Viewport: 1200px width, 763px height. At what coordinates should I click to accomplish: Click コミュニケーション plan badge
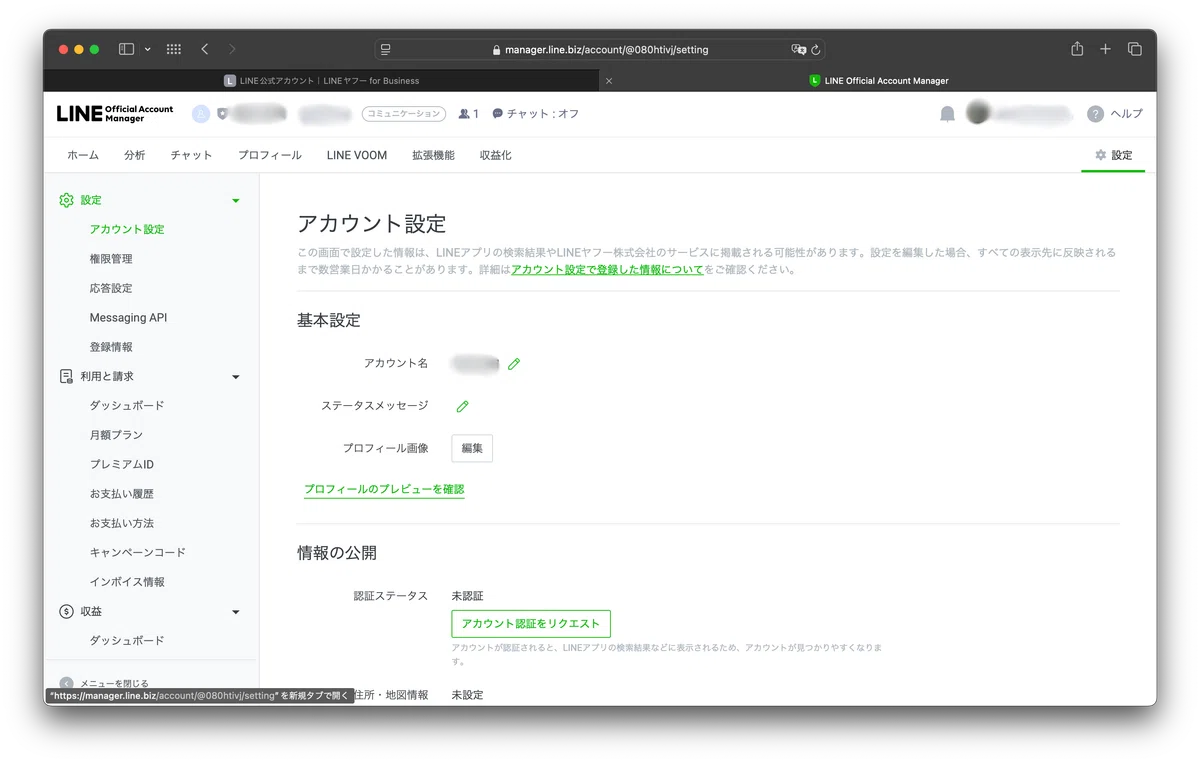tap(403, 114)
